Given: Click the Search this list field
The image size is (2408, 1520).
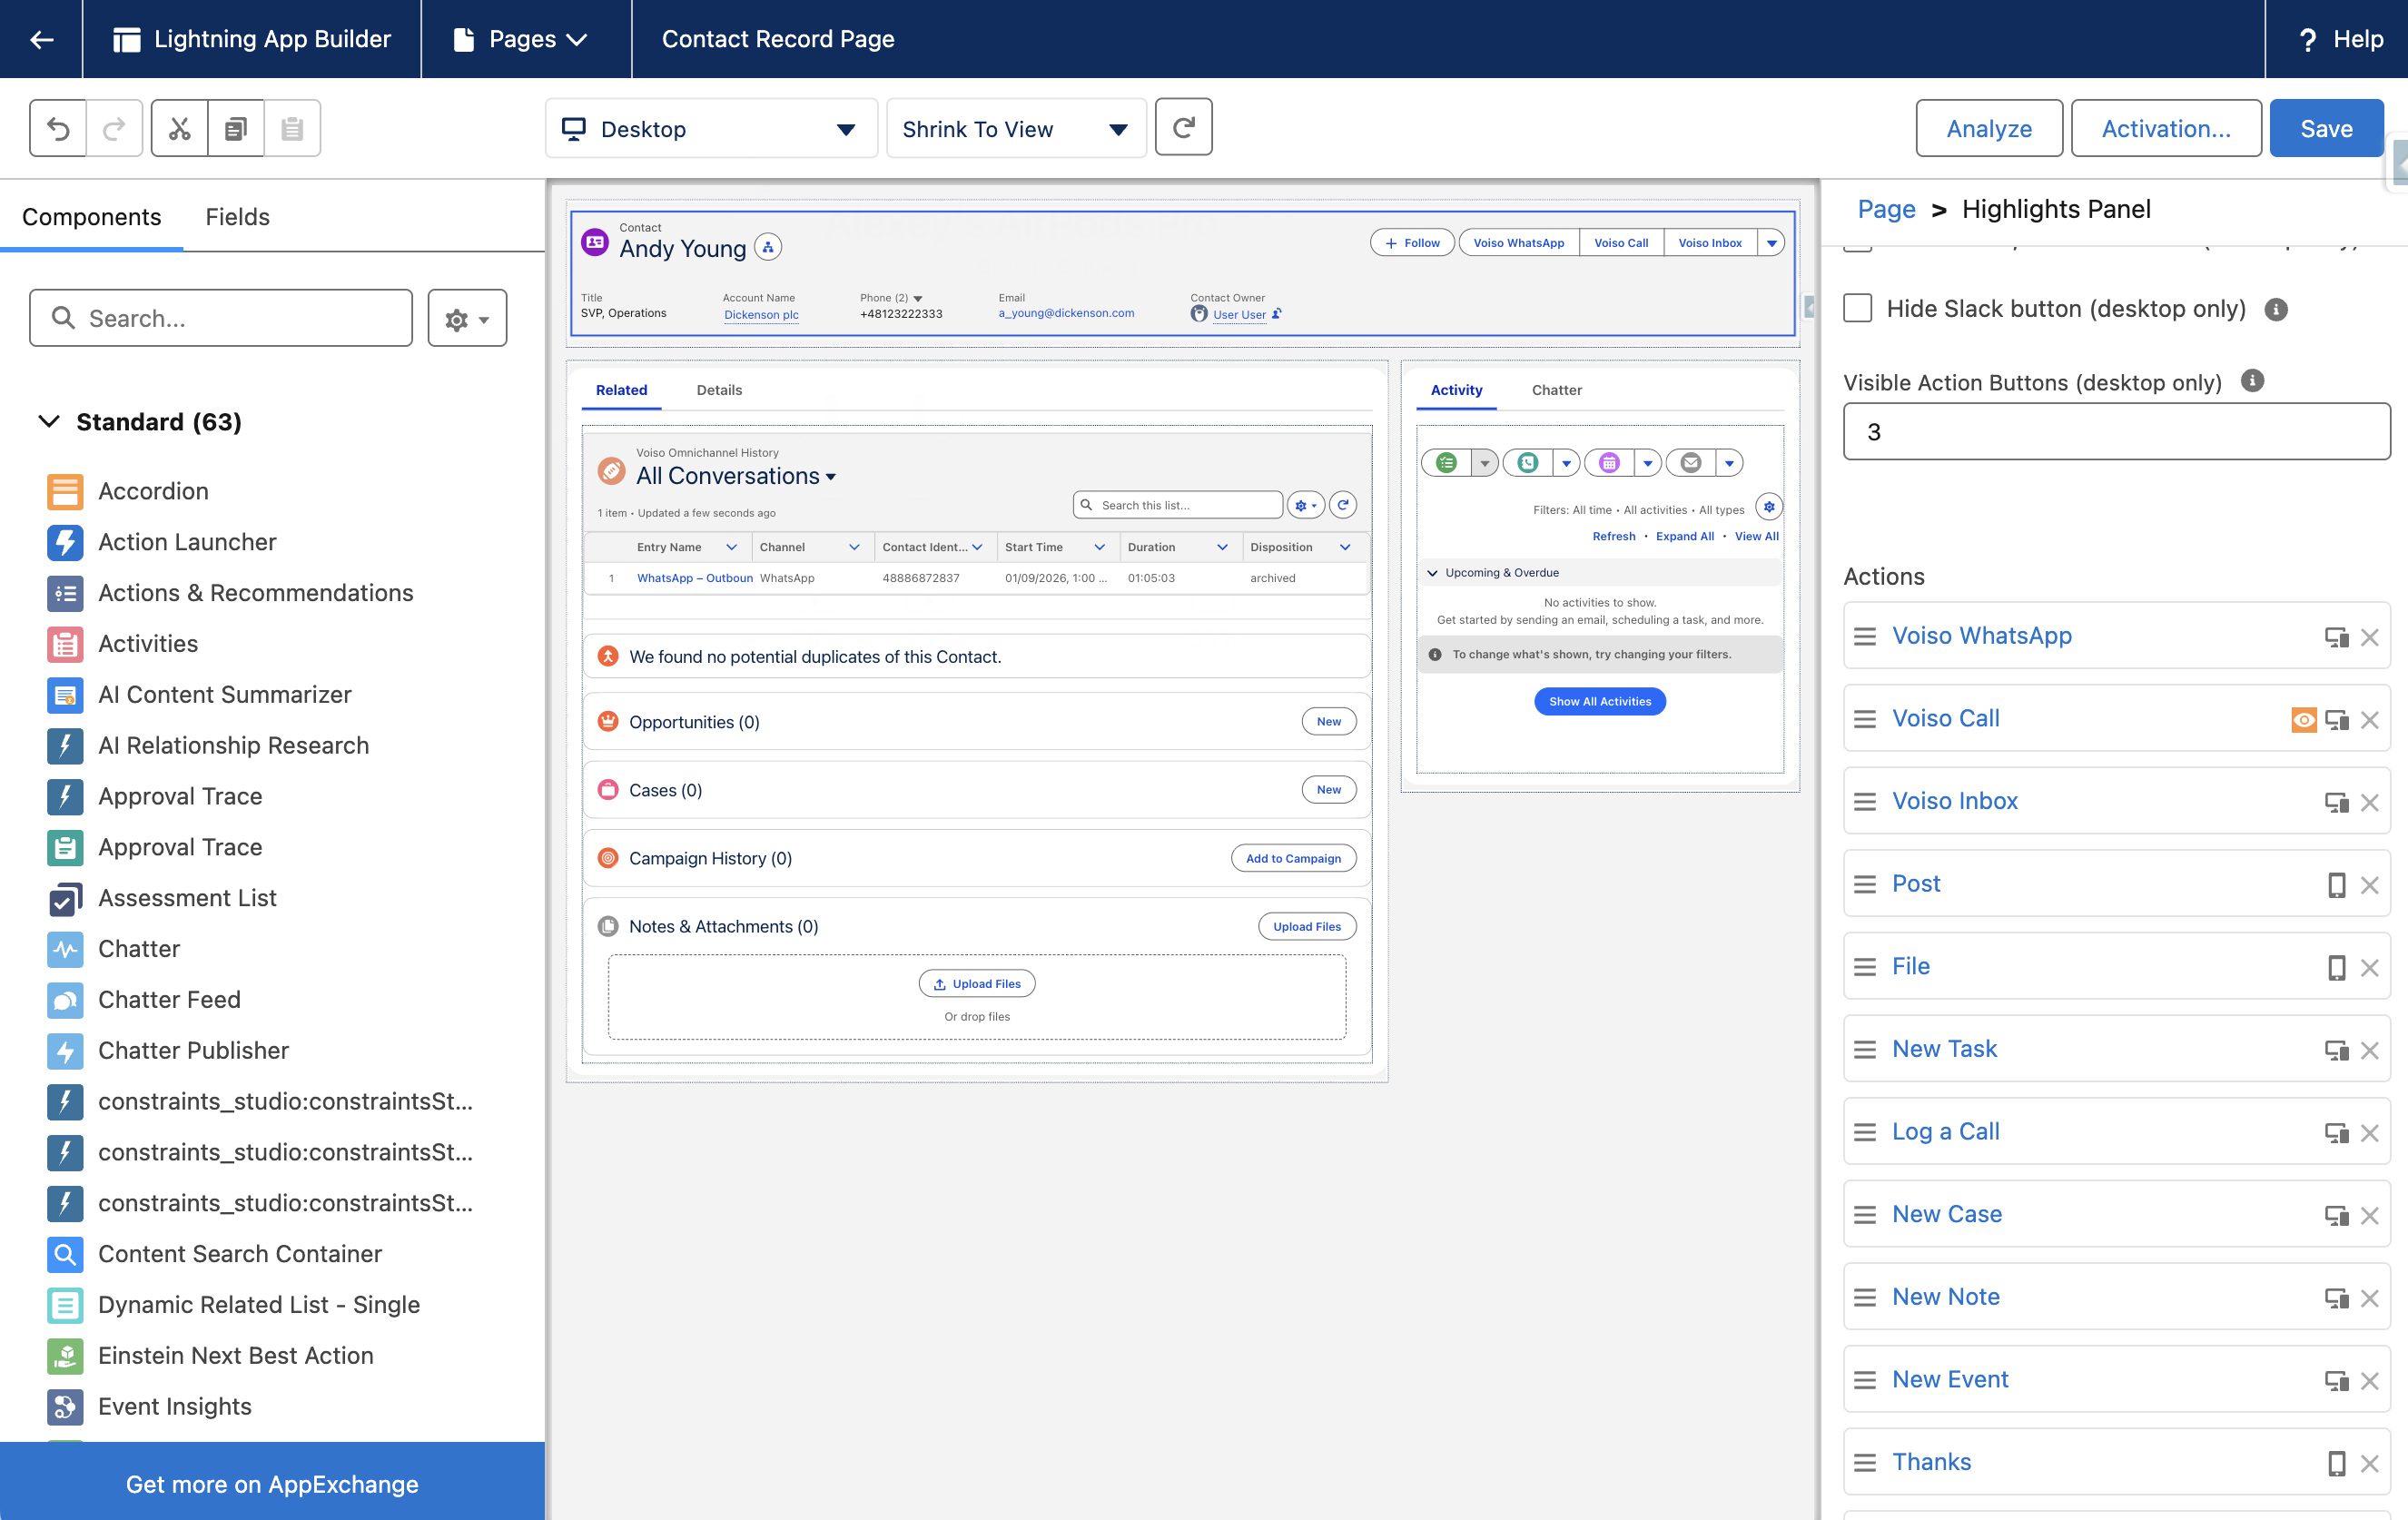Looking at the screenshot, I should 1178,505.
